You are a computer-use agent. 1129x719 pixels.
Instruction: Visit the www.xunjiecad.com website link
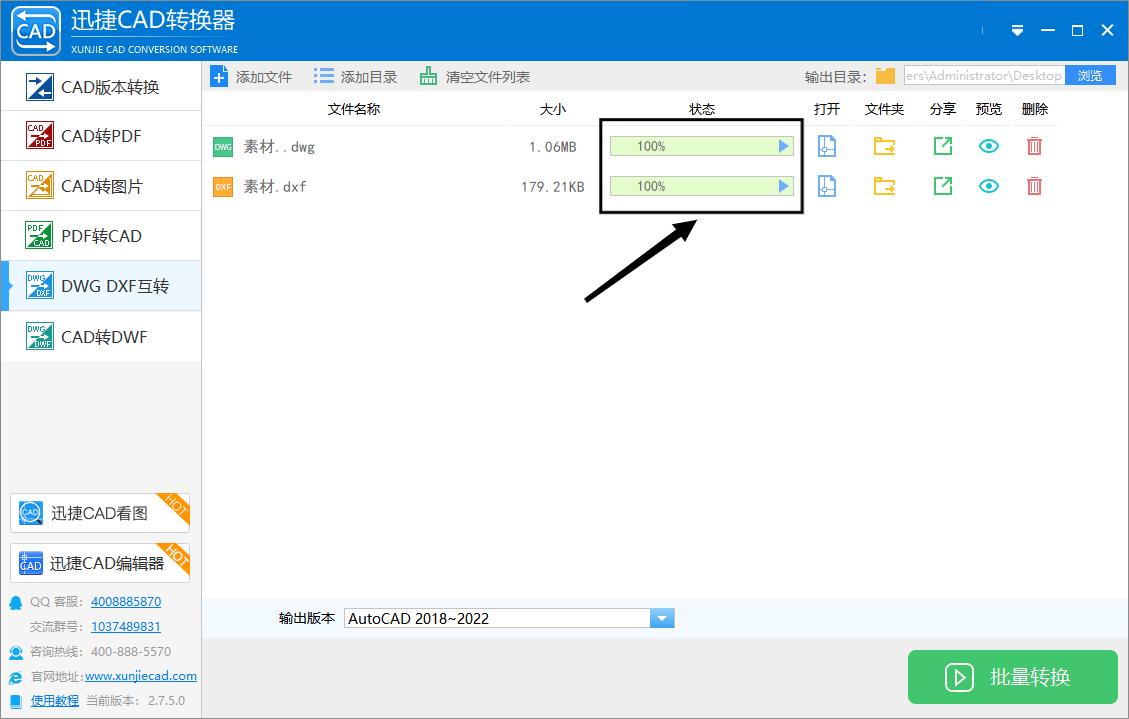point(140,675)
